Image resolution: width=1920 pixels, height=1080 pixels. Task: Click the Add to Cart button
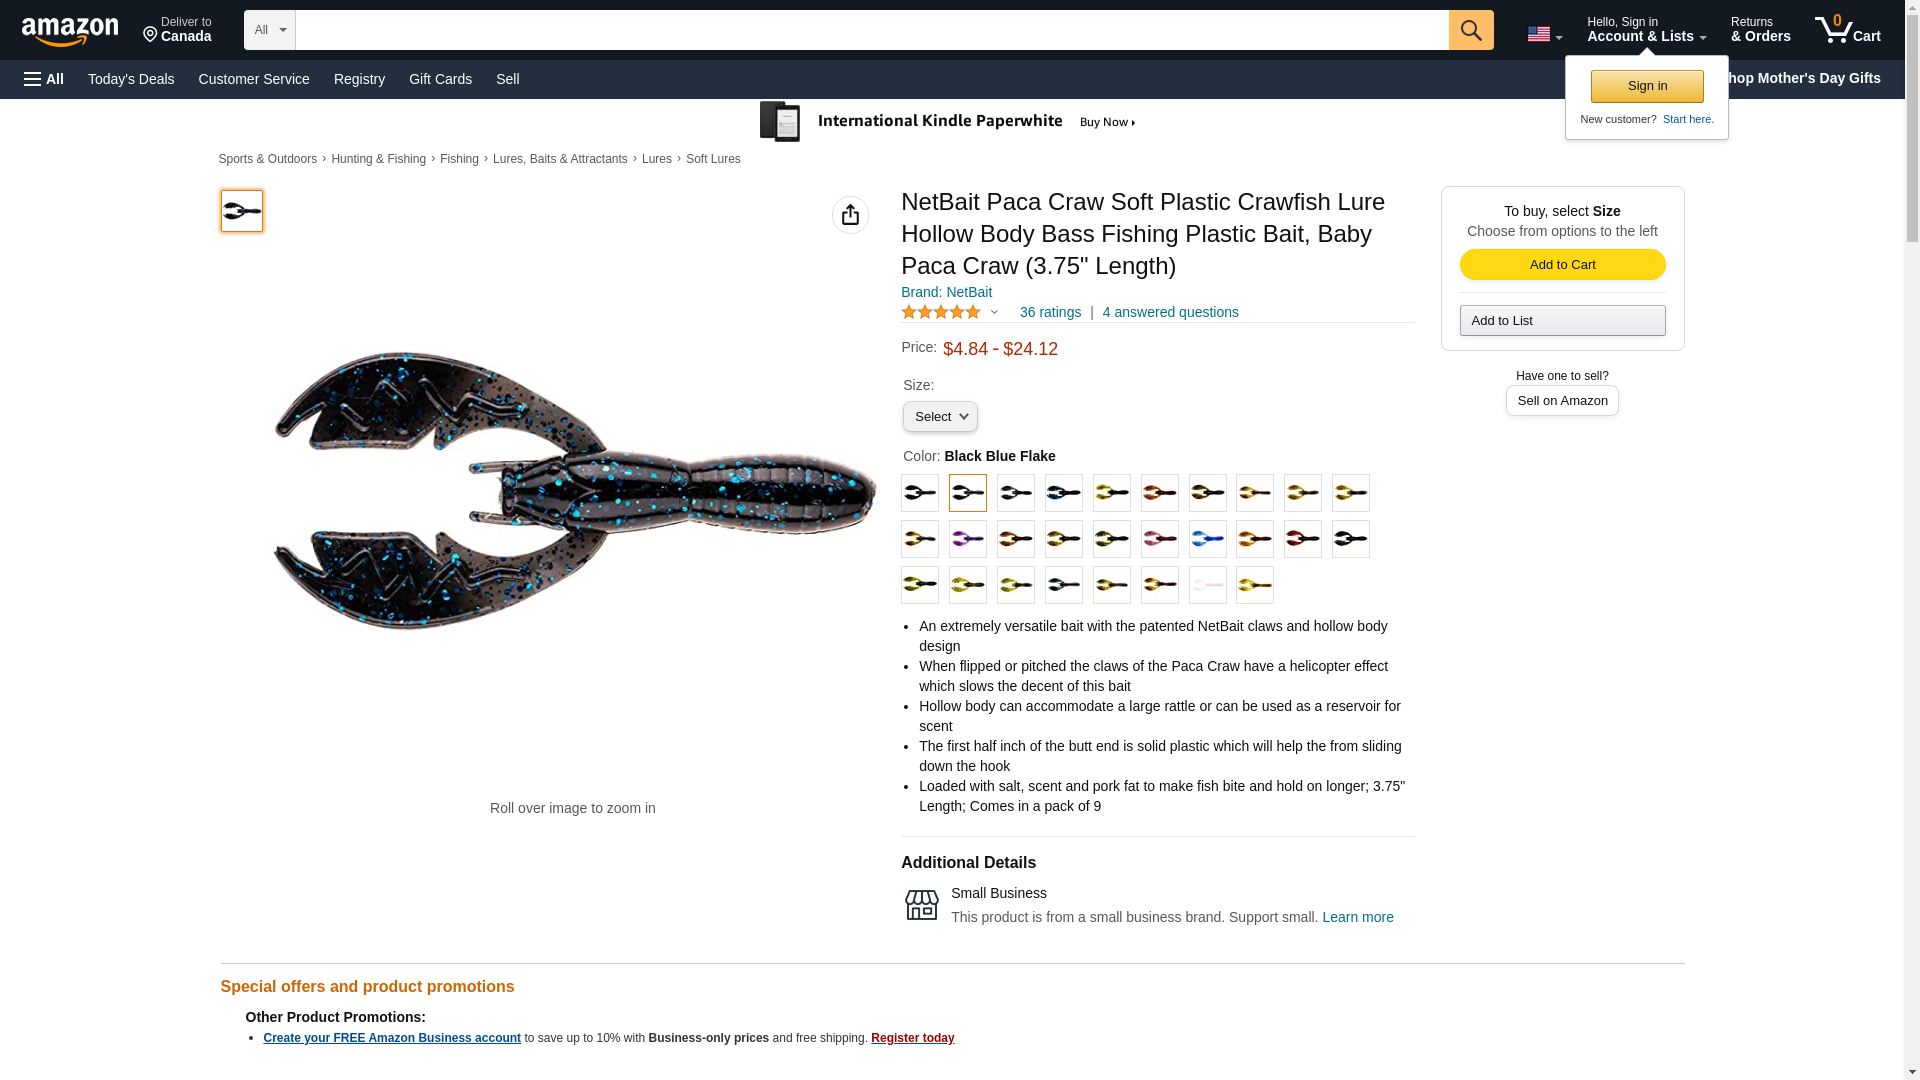point(1562,264)
